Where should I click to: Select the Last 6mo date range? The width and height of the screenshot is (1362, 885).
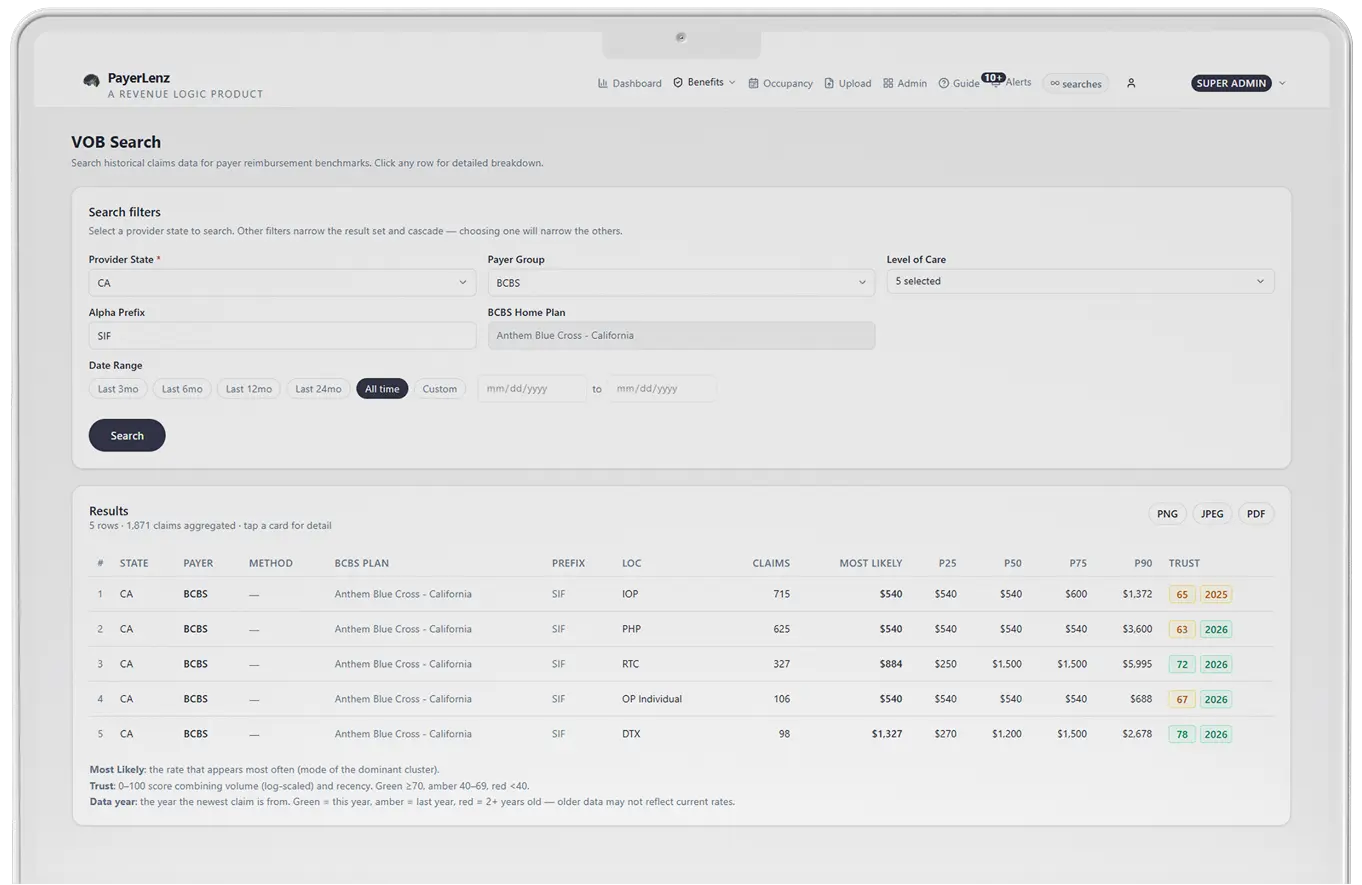[182, 388]
